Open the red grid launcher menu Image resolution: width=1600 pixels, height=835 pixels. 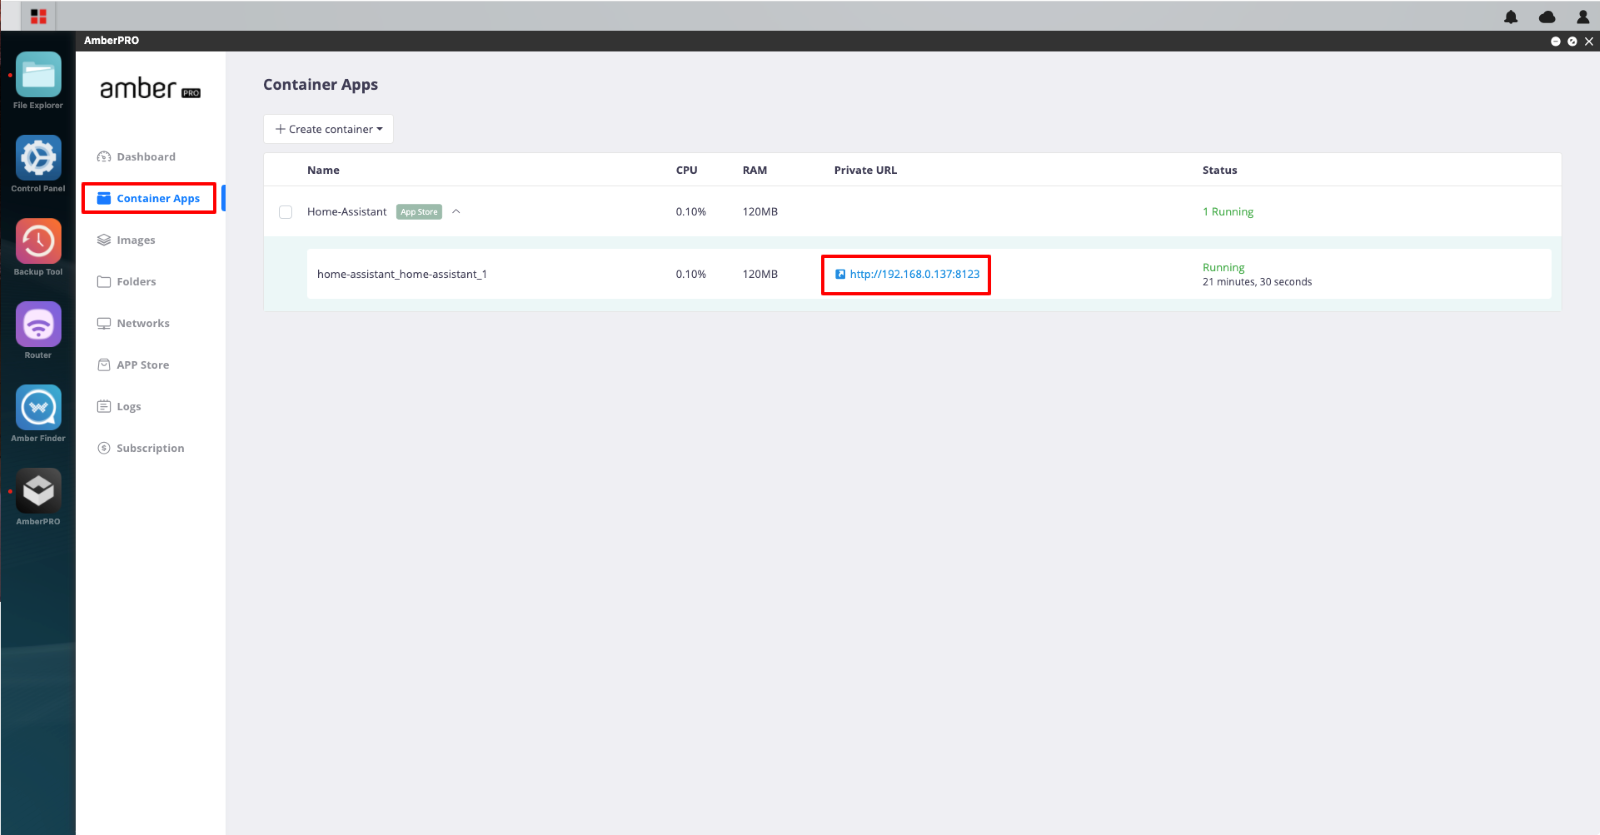38,16
